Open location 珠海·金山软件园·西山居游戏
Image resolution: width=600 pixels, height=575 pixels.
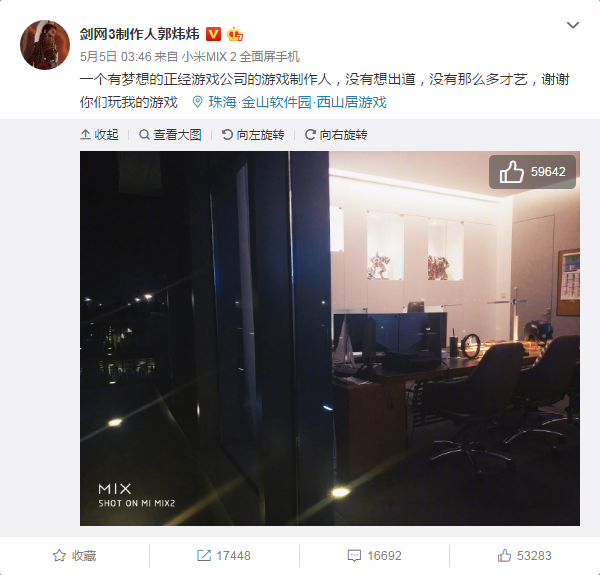[297, 103]
